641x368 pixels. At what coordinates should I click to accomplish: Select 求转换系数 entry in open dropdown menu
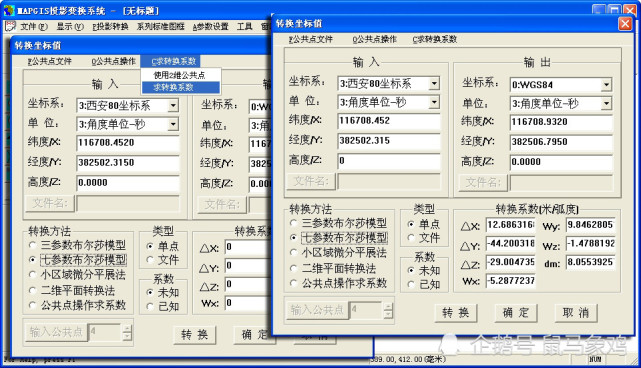pyautogui.click(x=181, y=88)
